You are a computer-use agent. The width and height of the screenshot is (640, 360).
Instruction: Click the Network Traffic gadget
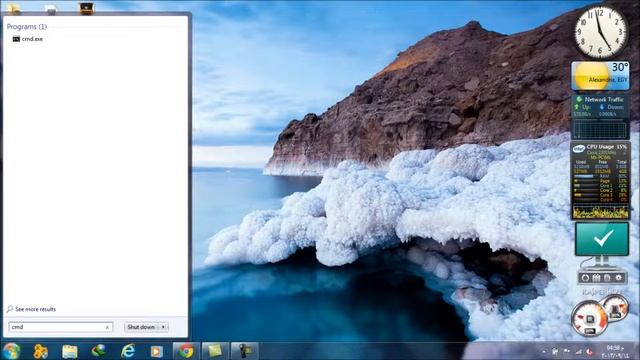tap(600, 117)
